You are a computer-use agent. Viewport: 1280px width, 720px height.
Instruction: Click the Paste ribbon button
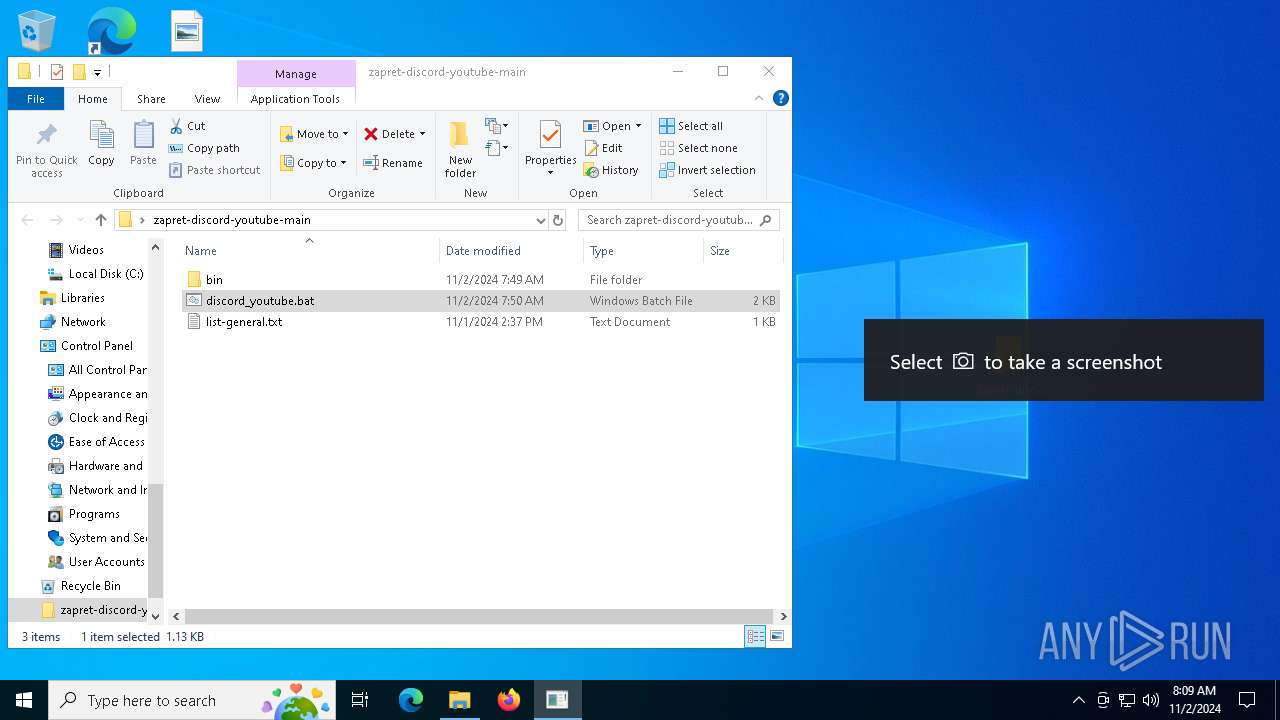pyautogui.click(x=143, y=144)
